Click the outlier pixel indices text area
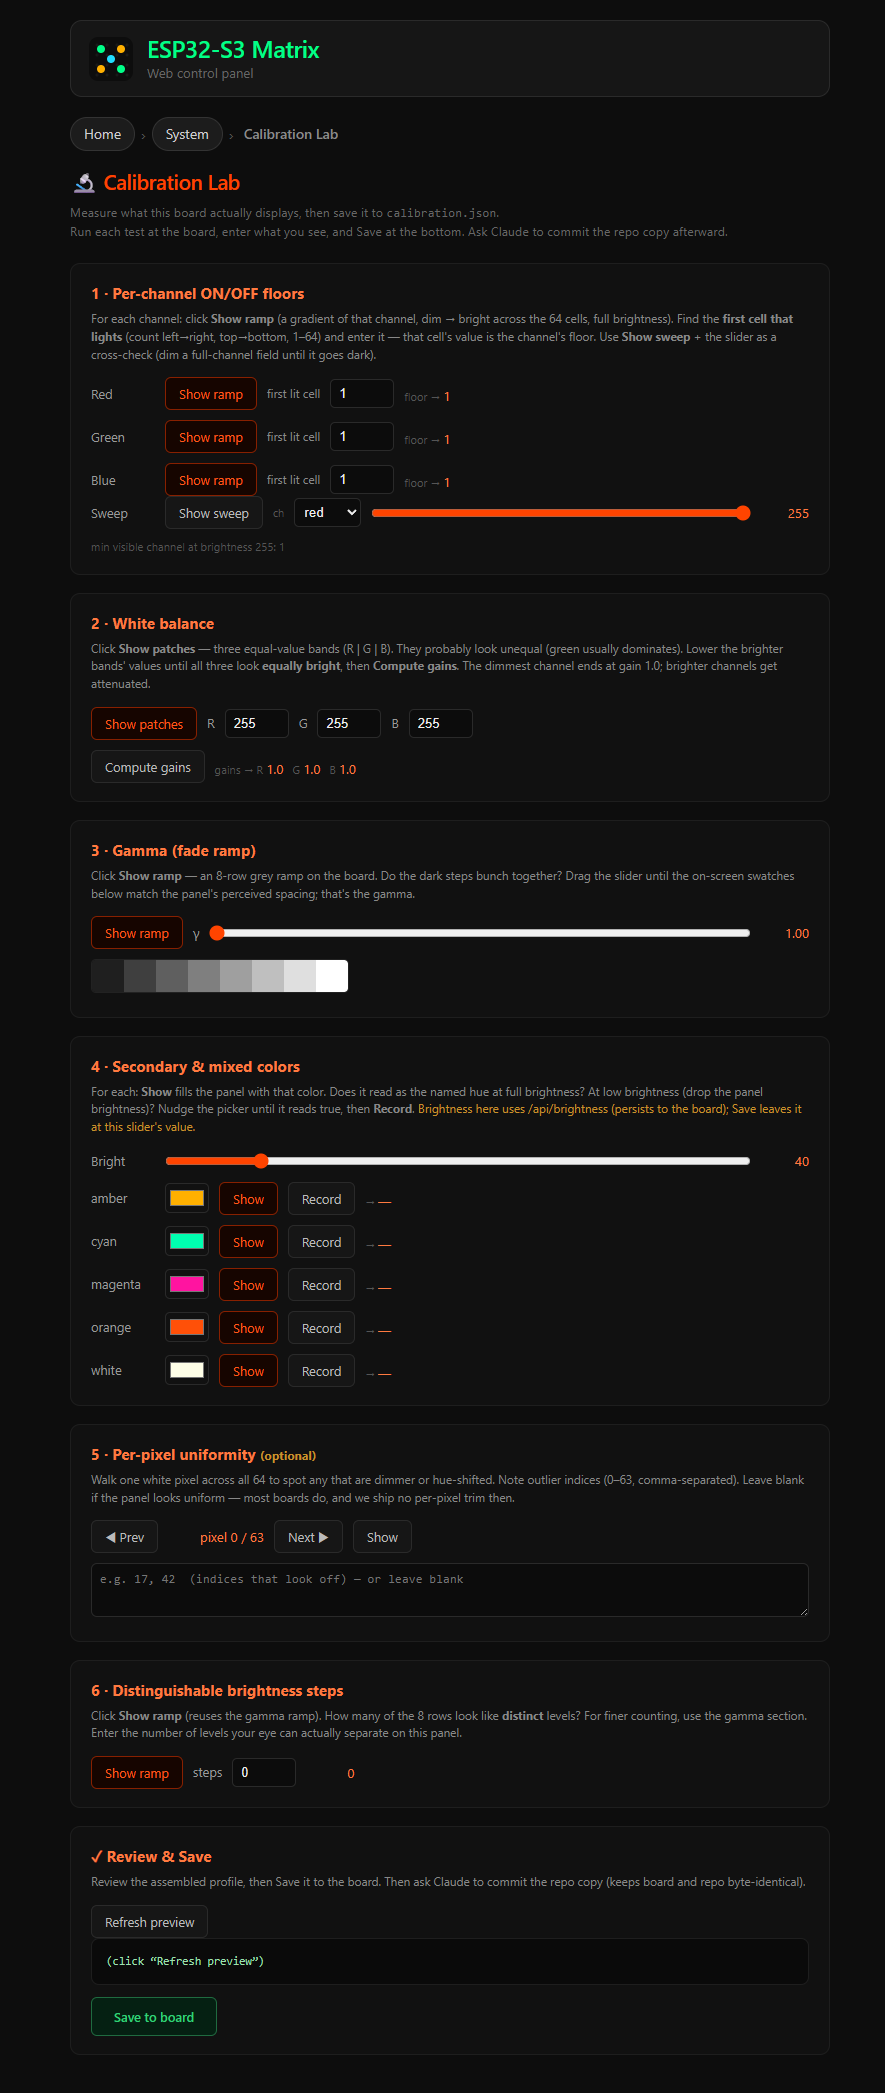The image size is (885, 2093). (450, 1590)
